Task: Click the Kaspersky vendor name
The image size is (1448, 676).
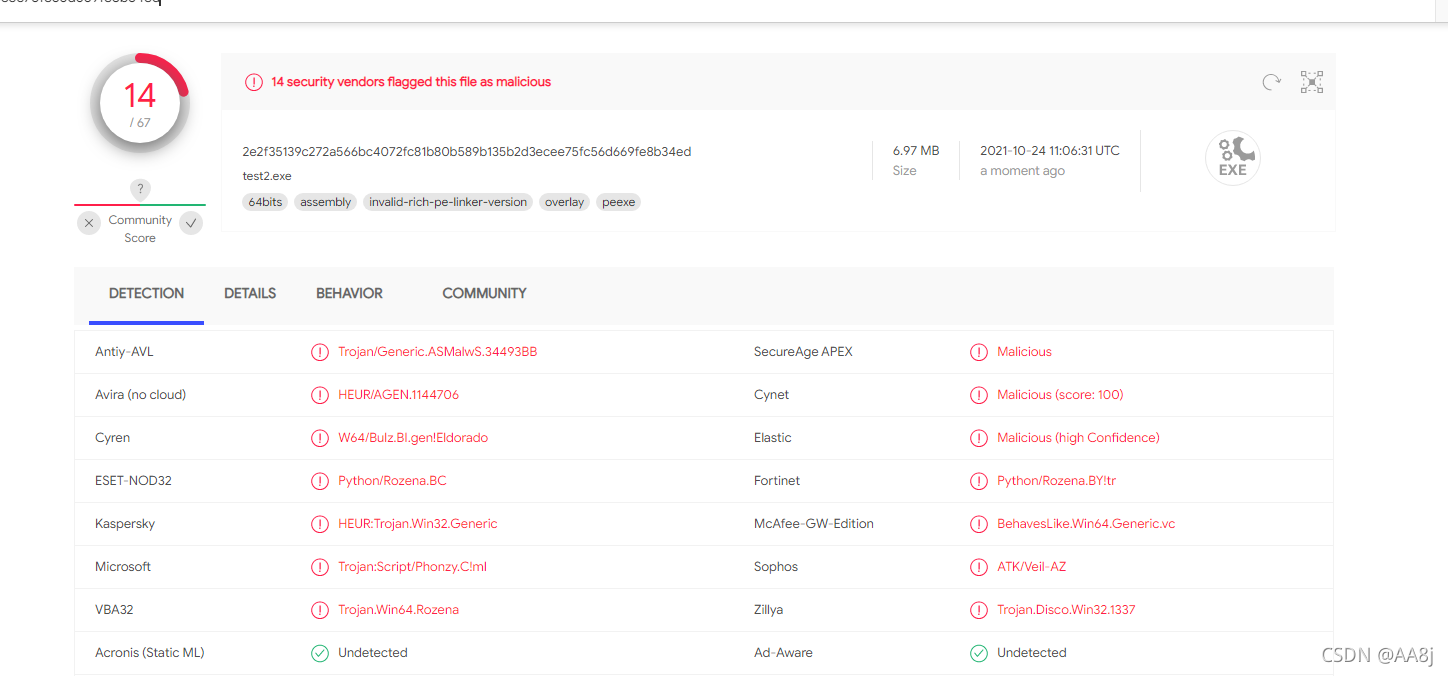Action: pos(125,524)
